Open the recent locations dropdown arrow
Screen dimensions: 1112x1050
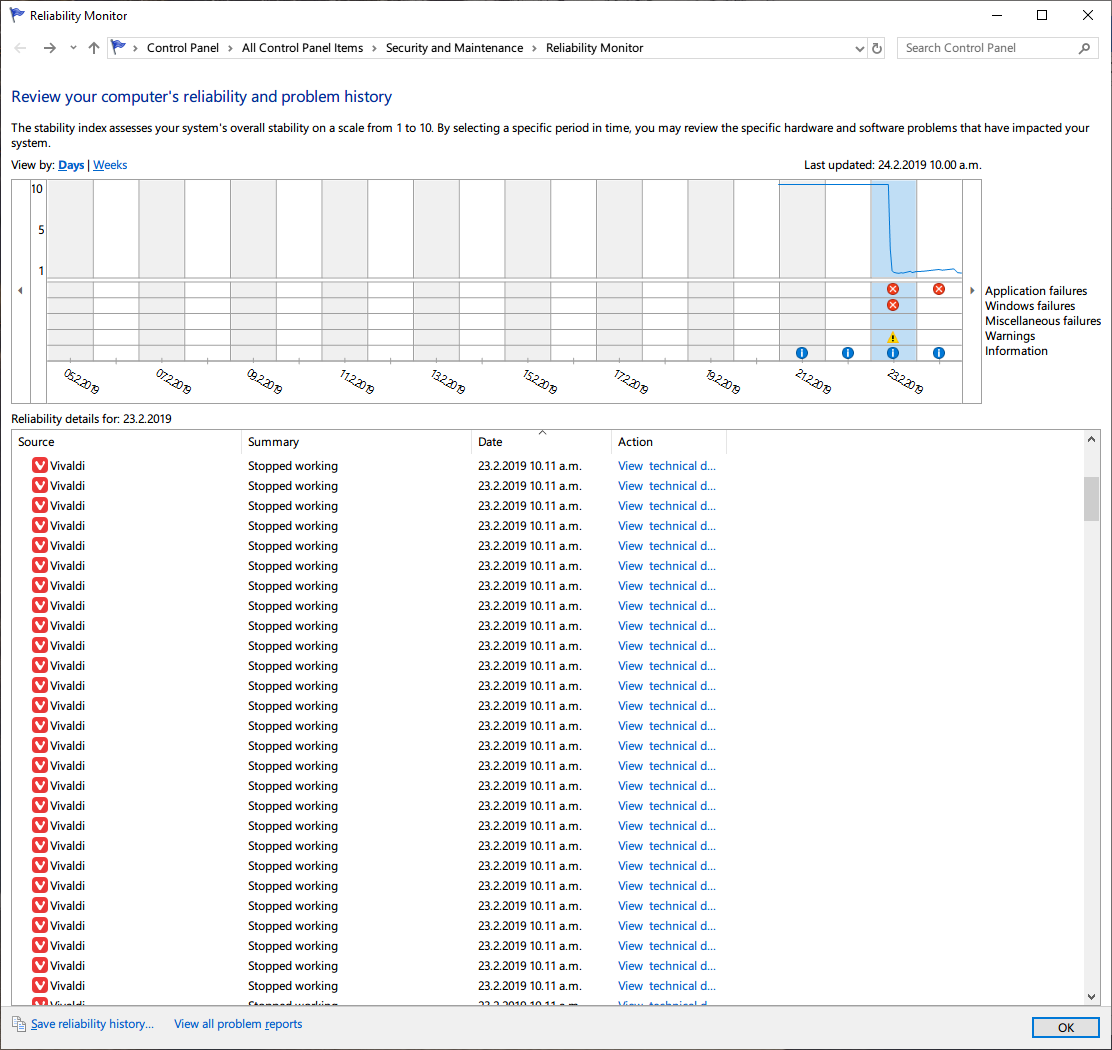(x=73, y=48)
